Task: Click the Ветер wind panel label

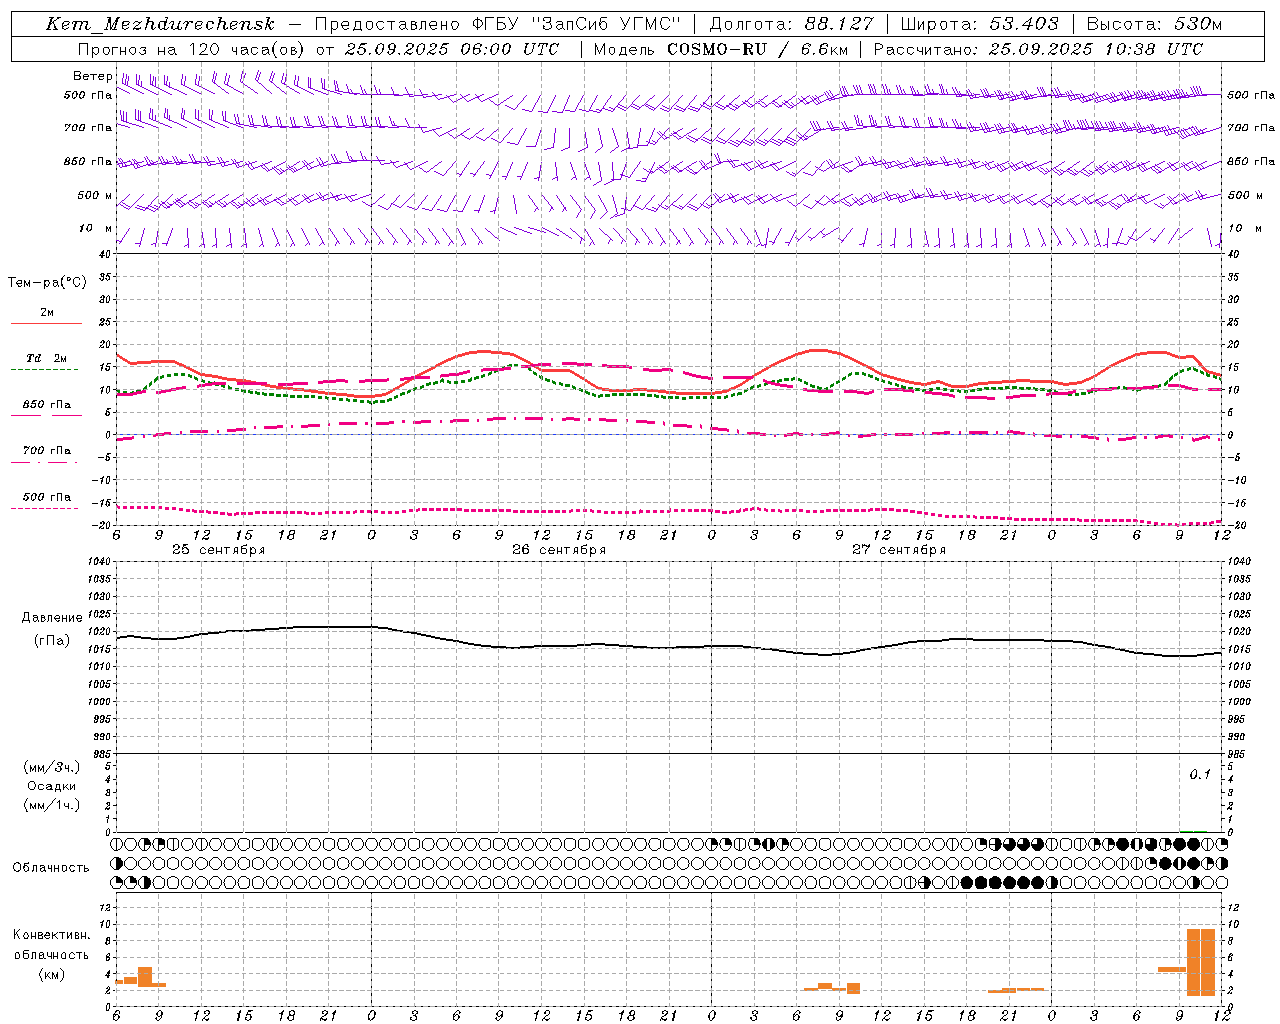Action: coord(92,76)
